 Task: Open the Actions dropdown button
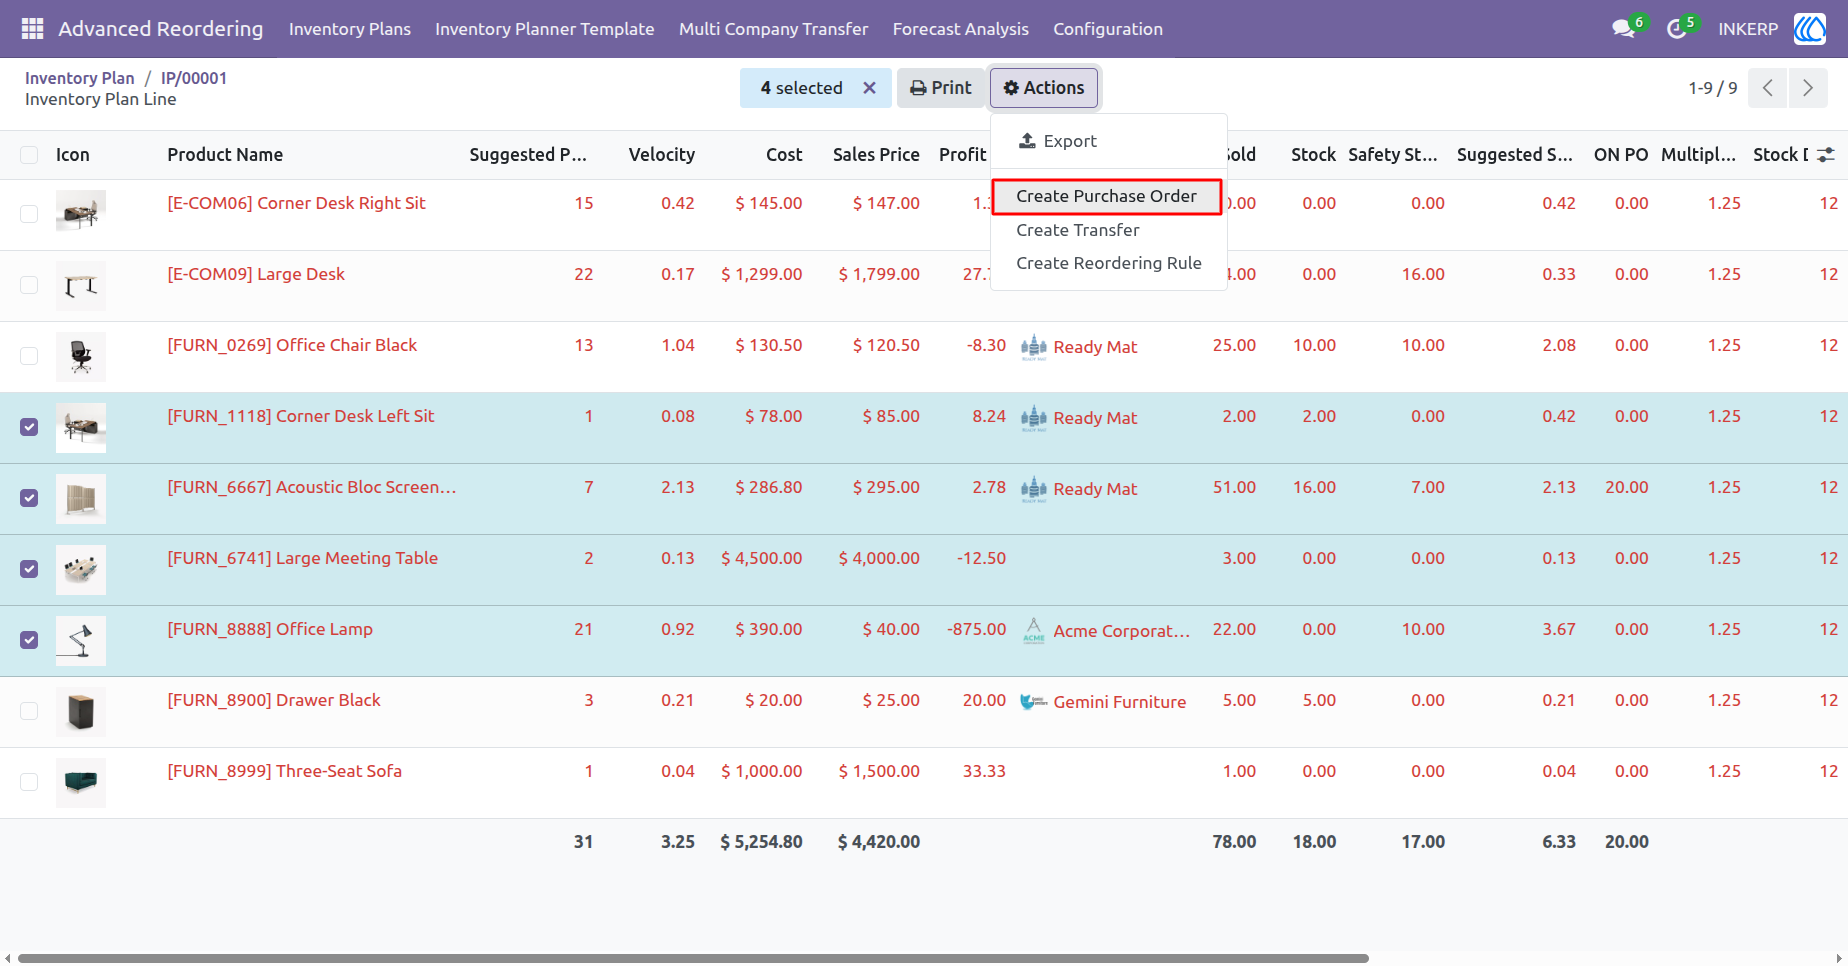click(x=1044, y=88)
